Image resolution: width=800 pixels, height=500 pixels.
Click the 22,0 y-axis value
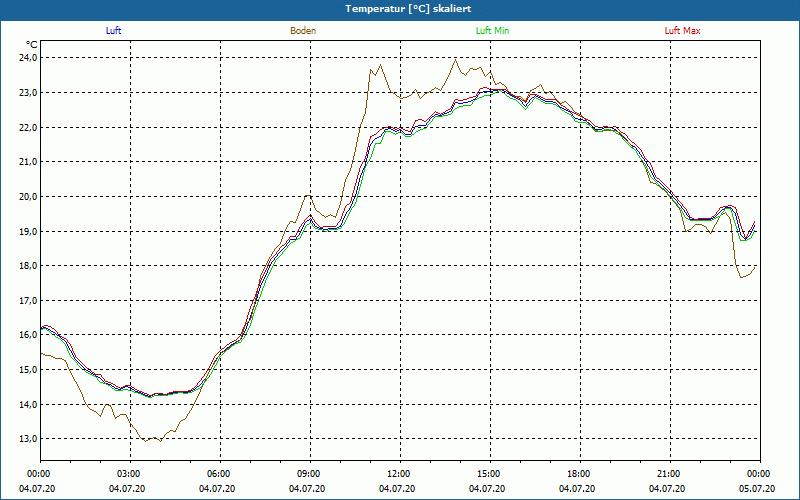tap(28, 128)
